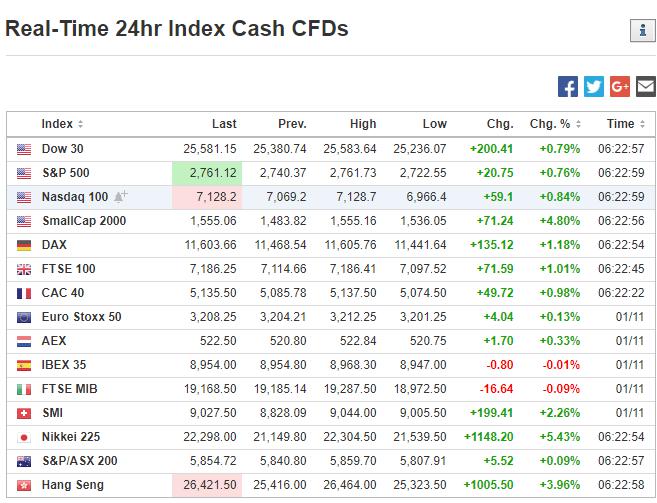This screenshot has width=657, height=503.
Task: Open the S&P 500 index link
Action: [66, 173]
